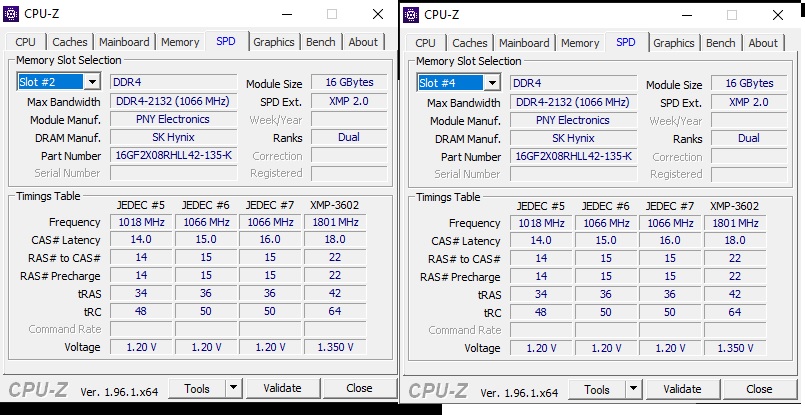Screen dimensions: 805x415
Task: Click Module Size 16 GBytes field, right window
Action: (749, 83)
